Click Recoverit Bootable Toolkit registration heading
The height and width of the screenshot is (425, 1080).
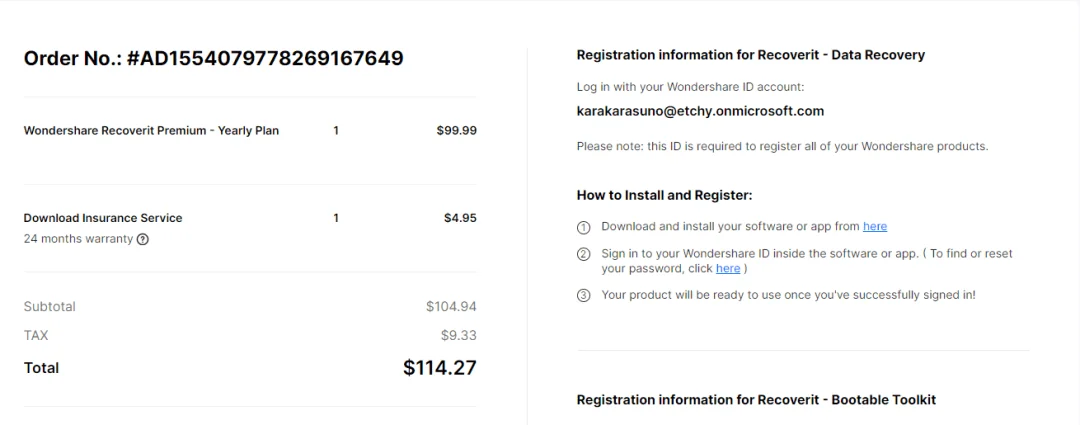[756, 400]
